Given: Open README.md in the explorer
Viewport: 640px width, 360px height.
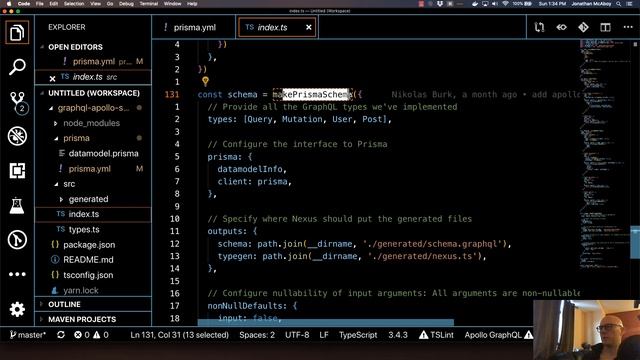Looking at the screenshot, I should point(88,260).
